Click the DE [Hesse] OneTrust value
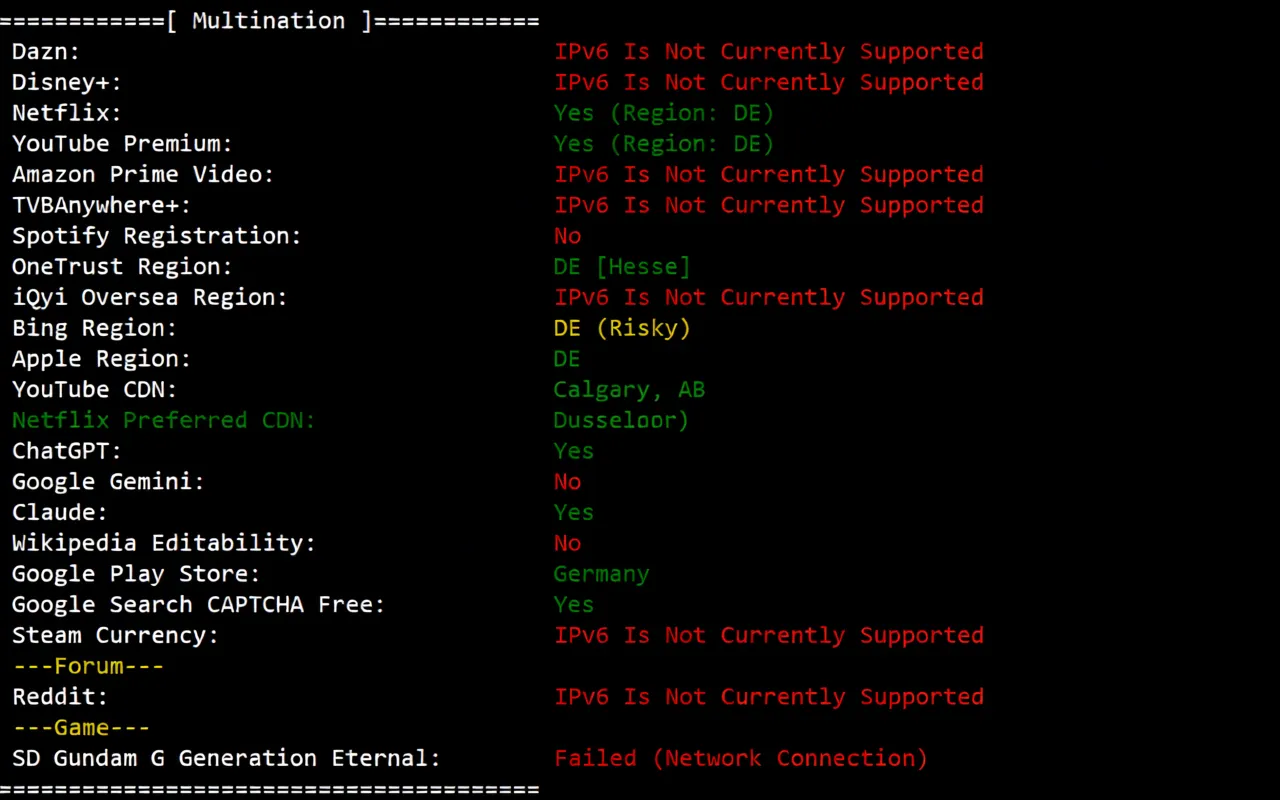 coord(621,267)
